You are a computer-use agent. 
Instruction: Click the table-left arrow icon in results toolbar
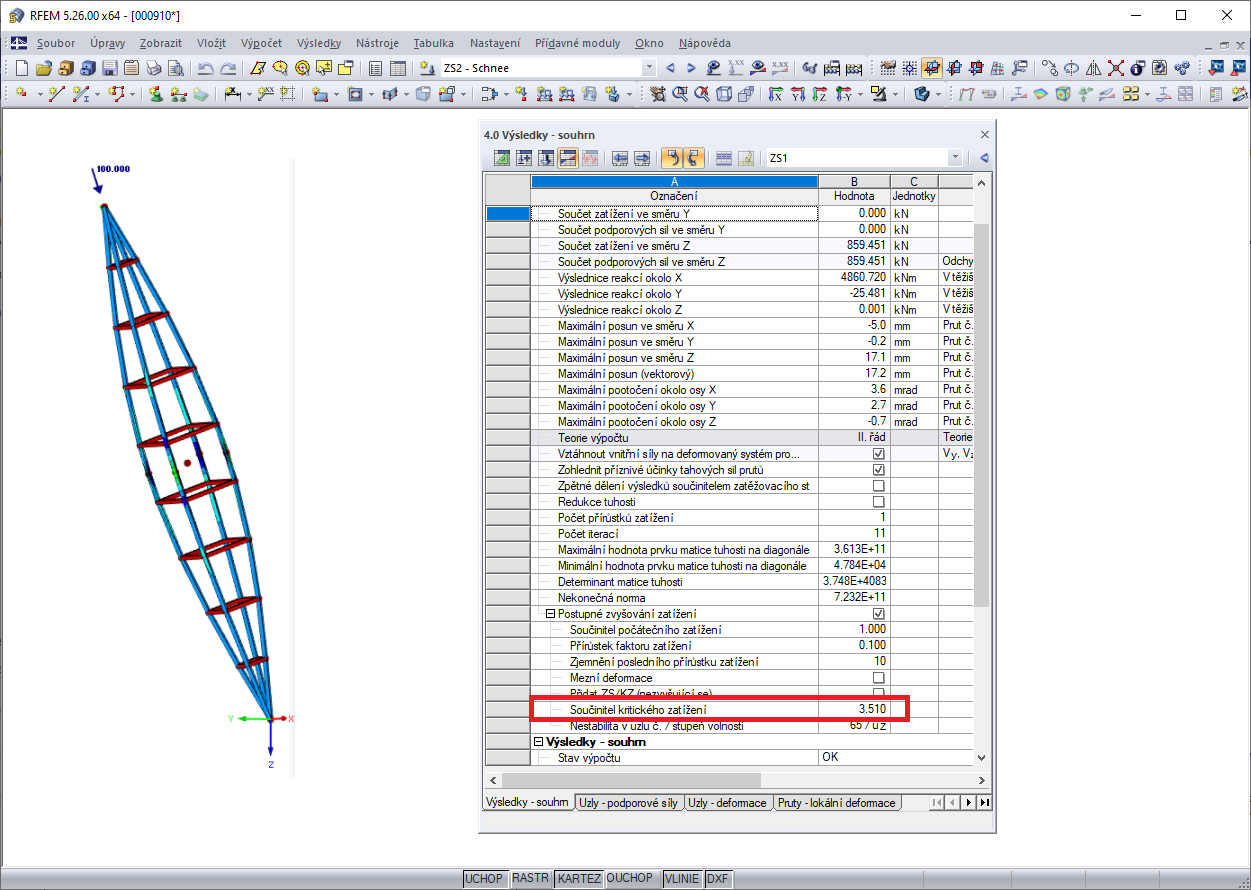pos(620,158)
